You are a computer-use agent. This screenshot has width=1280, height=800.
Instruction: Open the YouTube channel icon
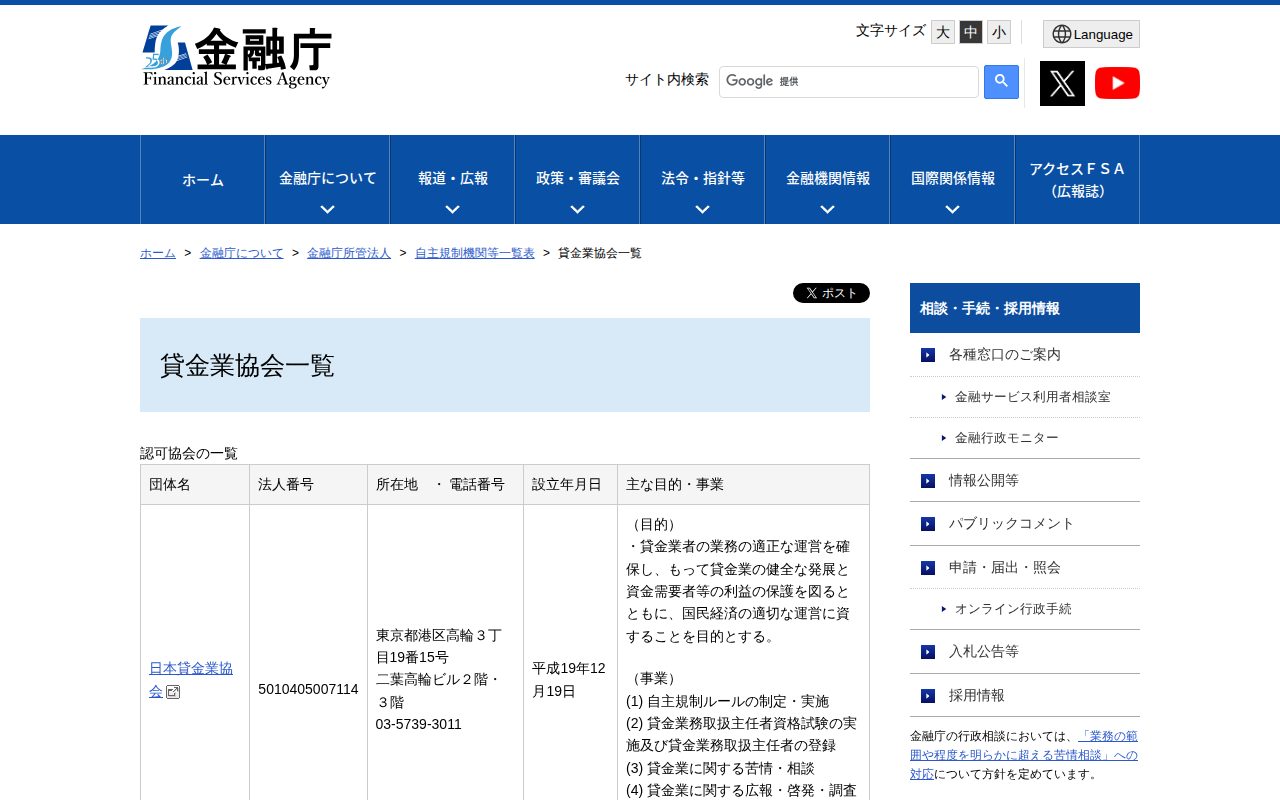tap(1117, 83)
